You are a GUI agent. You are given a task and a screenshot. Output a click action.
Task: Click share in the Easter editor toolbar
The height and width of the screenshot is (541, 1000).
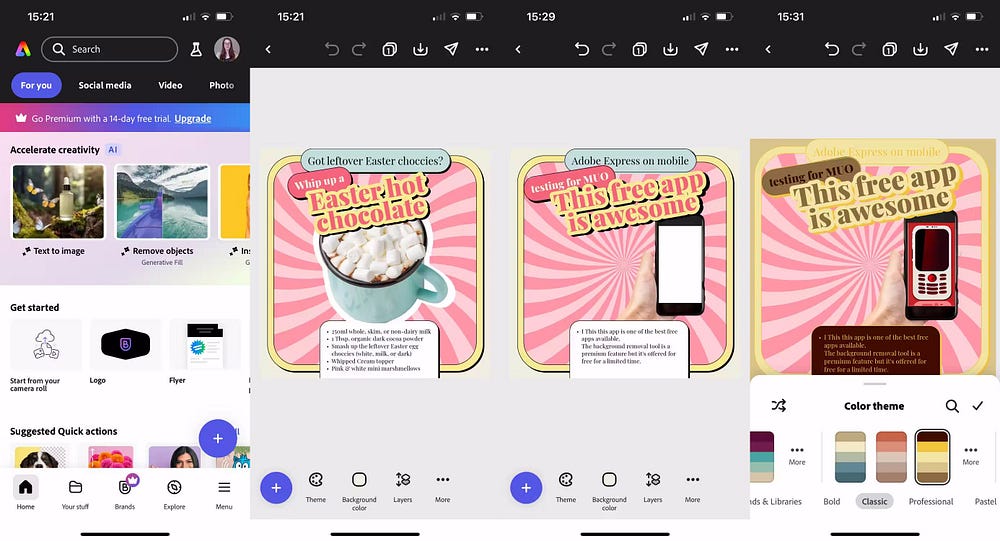(x=451, y=49)
